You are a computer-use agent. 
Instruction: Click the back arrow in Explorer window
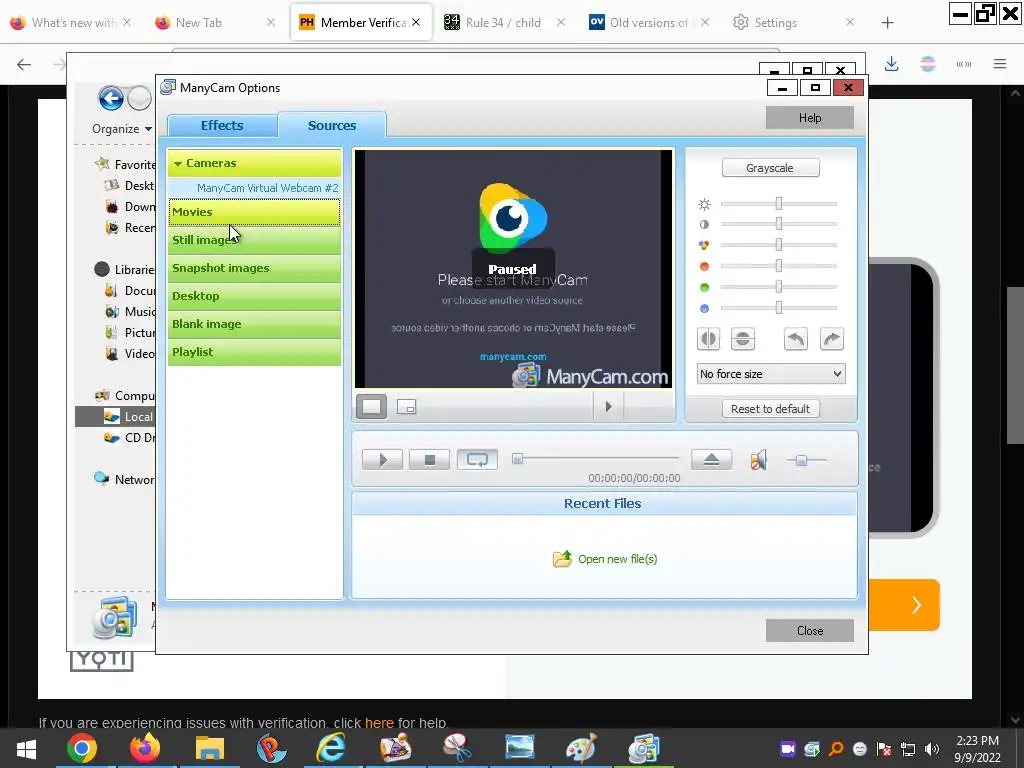111,99
